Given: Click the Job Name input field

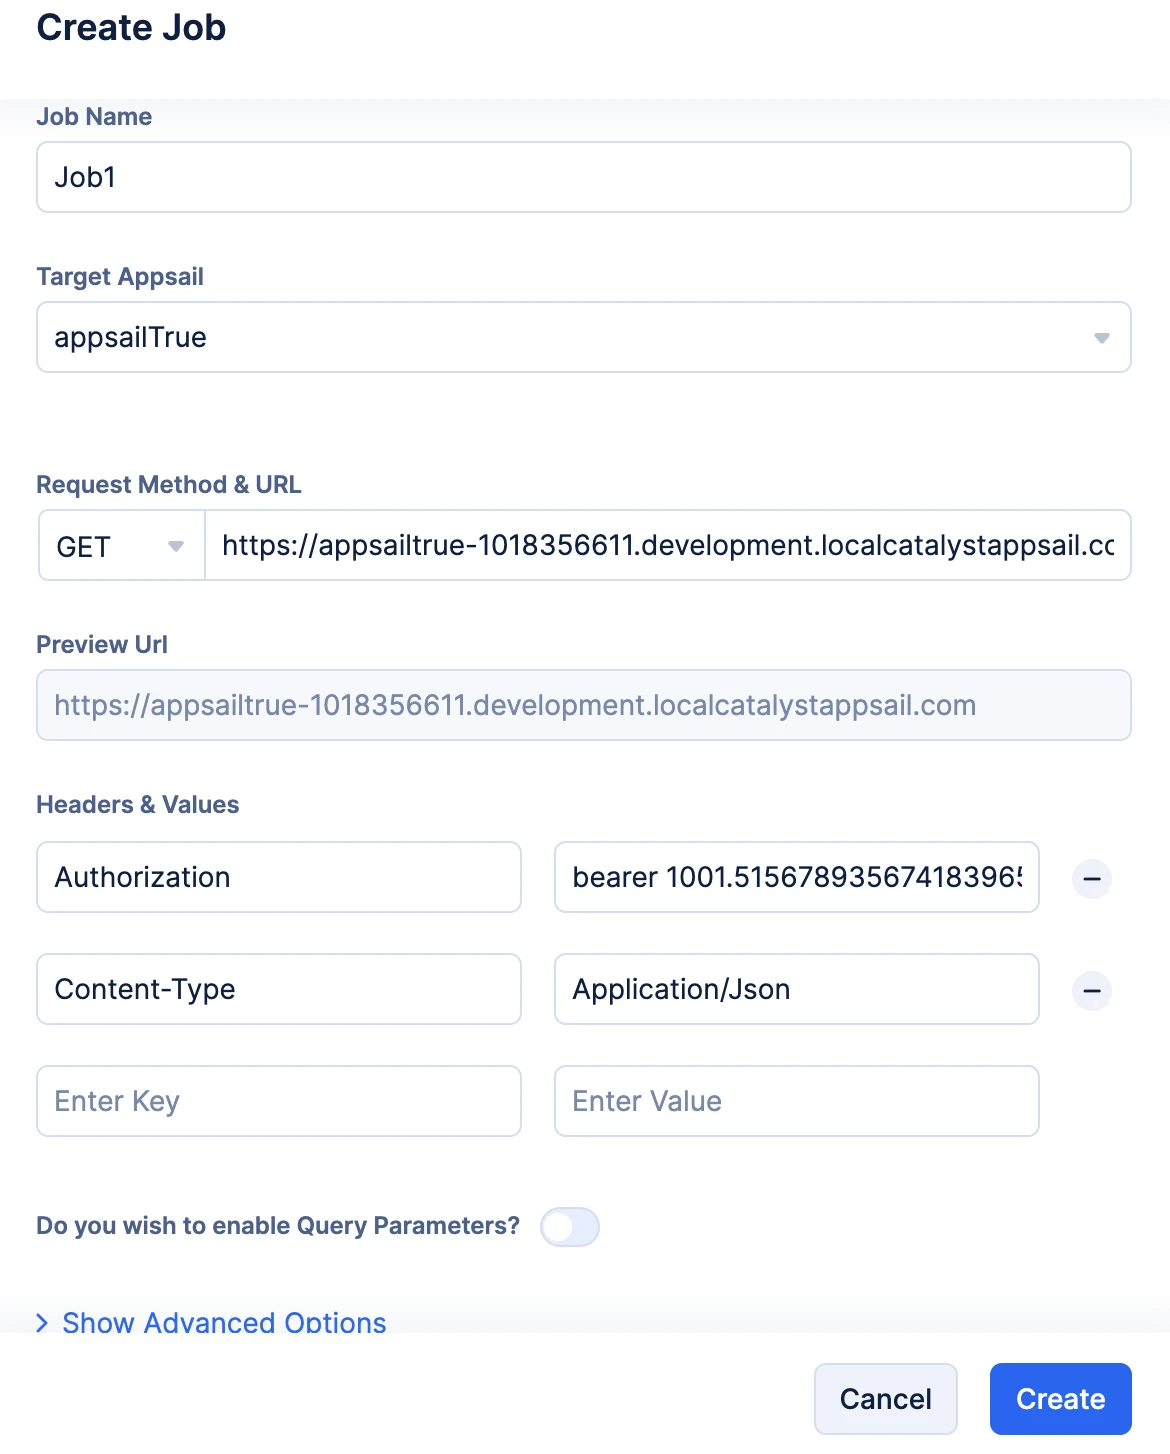Looking at the screenshot, I should point(583,178).
